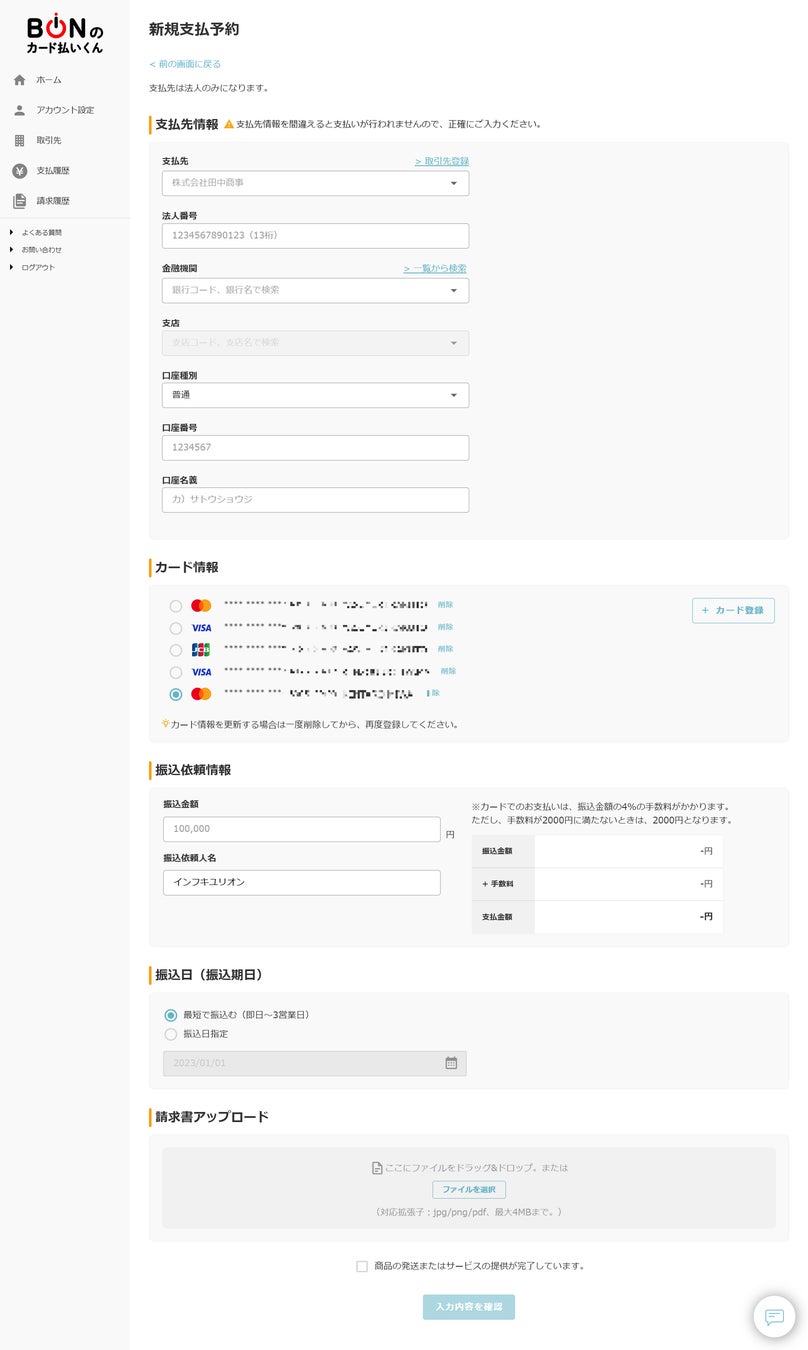This screenshot has height=1350, width=808.
Task: Click the building icon for 取引先
Action: click(20, 141)
